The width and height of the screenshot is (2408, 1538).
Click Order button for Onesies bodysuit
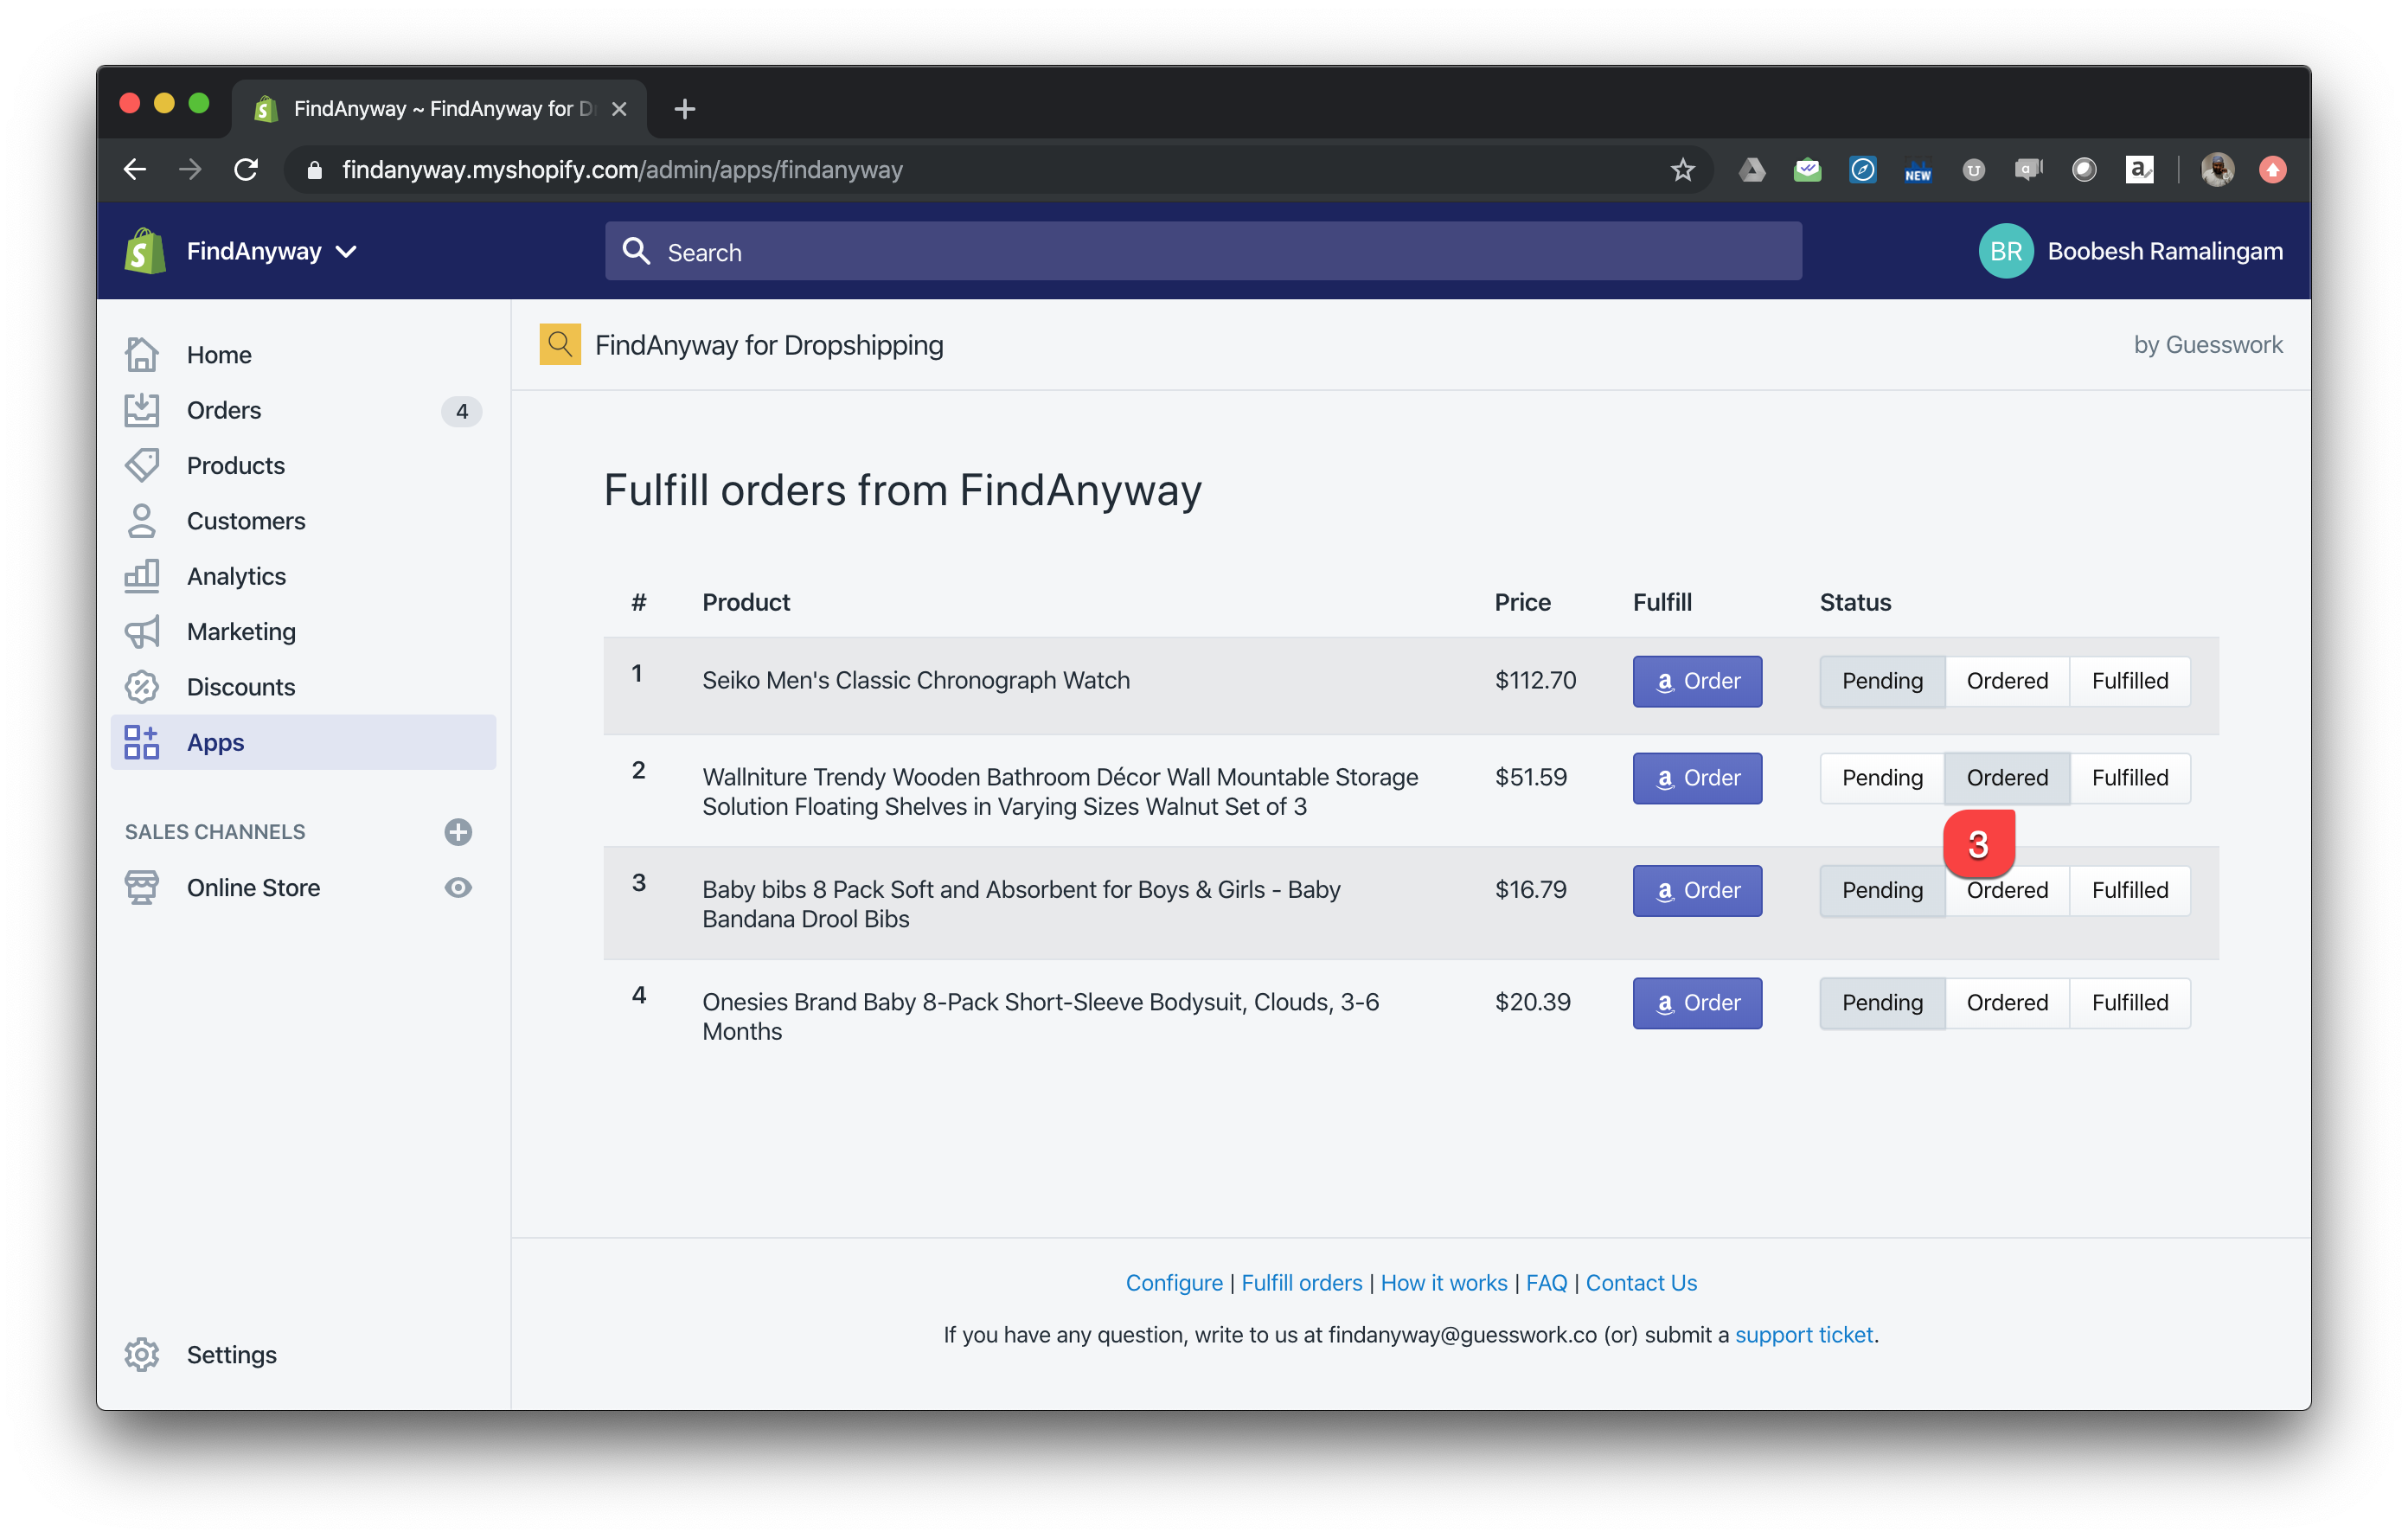click(x=1697, y=1002)
